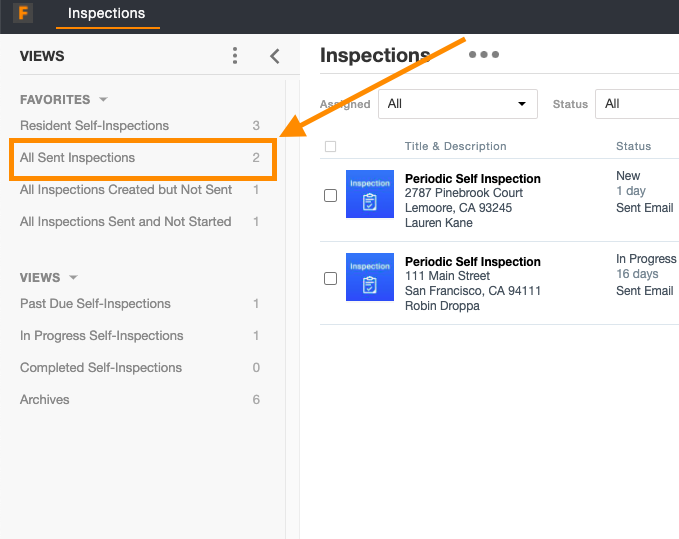Viewport: 679px width, 539px height.
Task: Open Resident Self-Inspections view
Action: (x=94, y=126)
